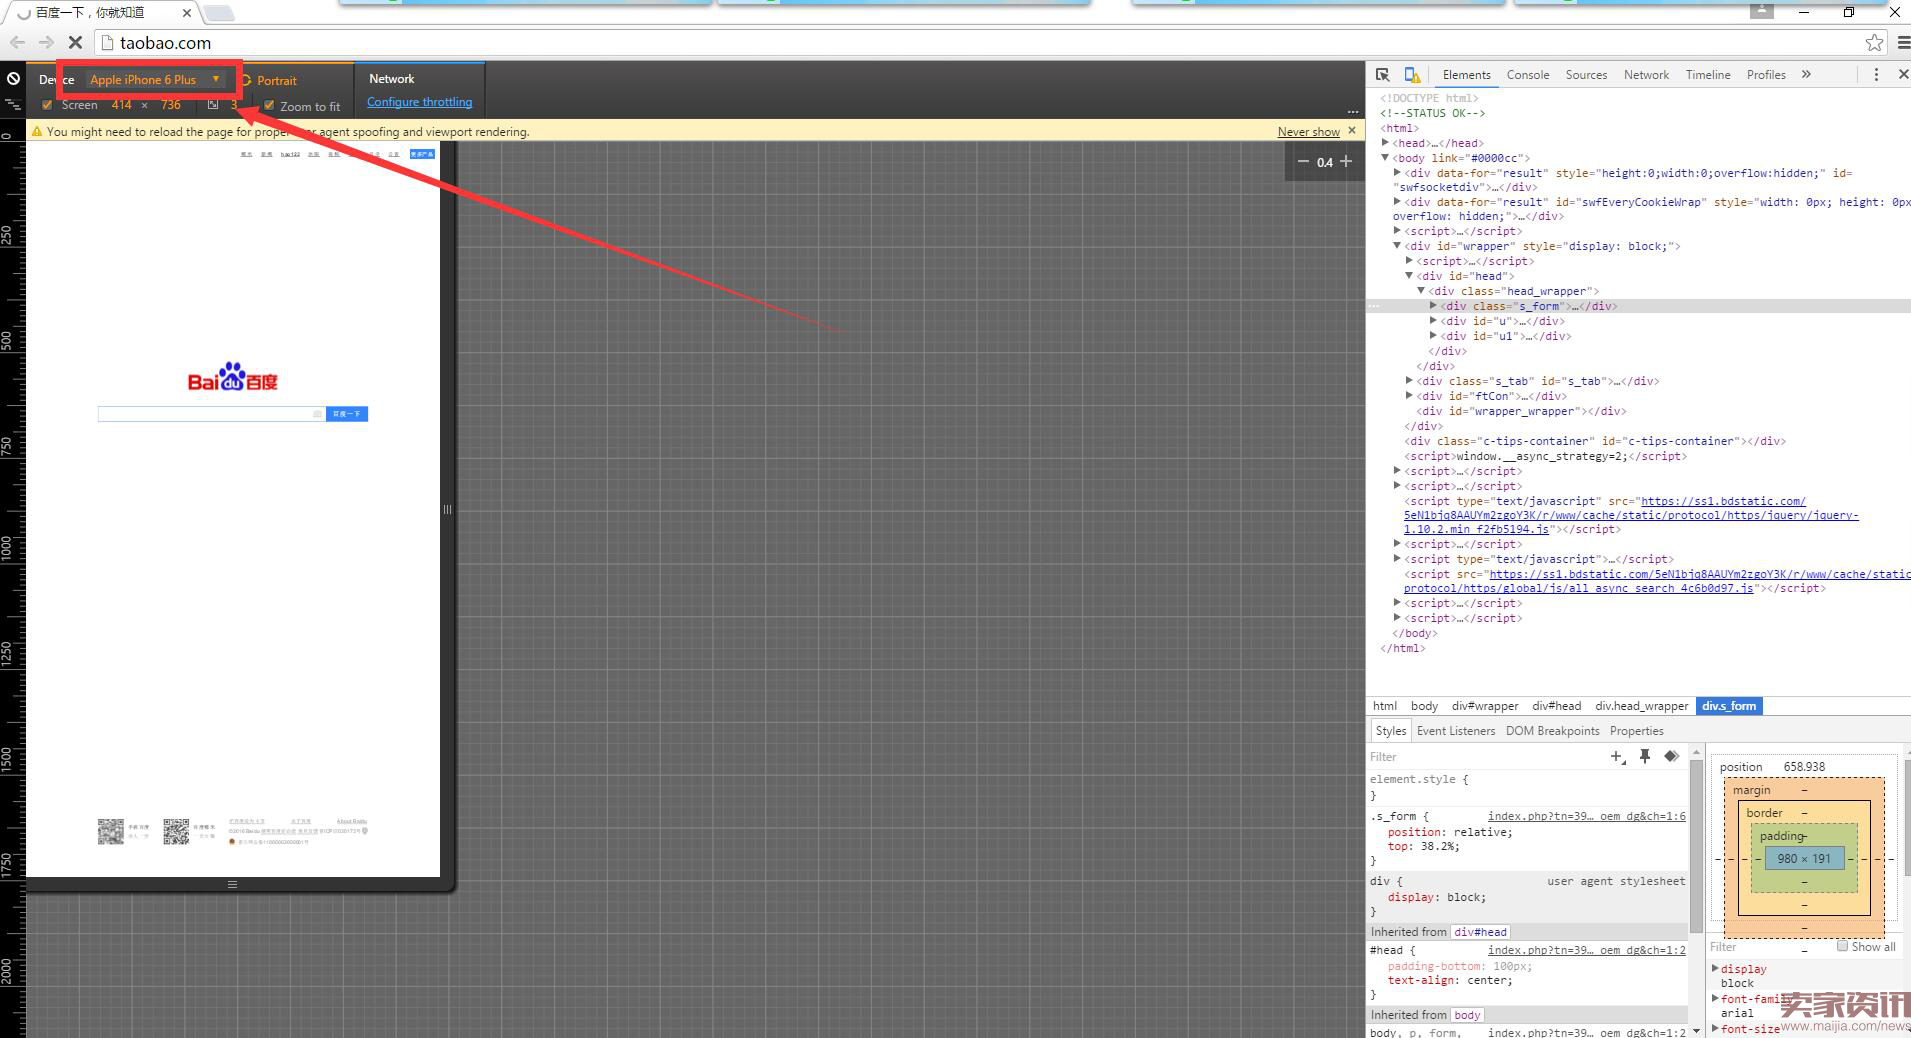
Task: Go back in browser history
Action: click(x=17, y=43)
